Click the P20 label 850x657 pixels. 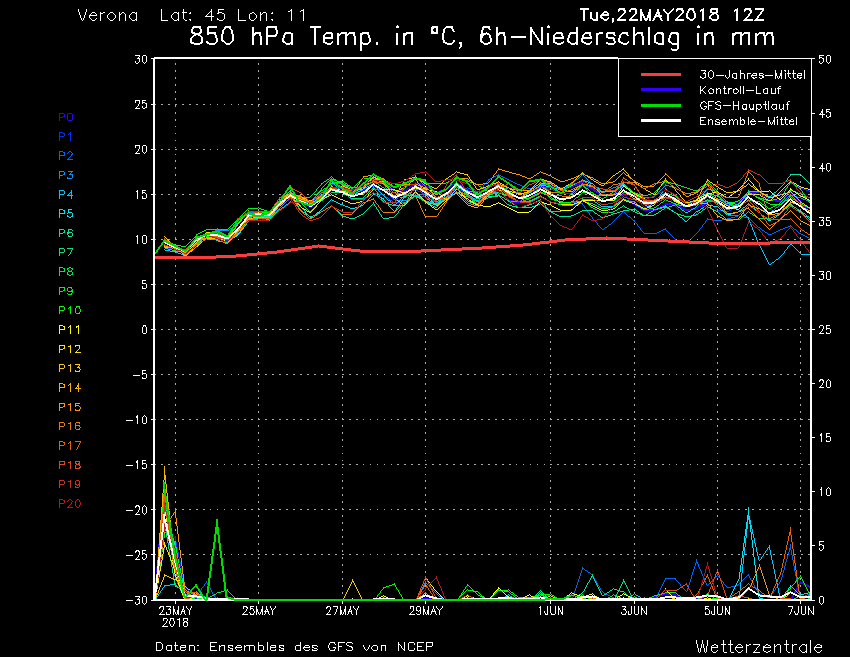point(69,504)
